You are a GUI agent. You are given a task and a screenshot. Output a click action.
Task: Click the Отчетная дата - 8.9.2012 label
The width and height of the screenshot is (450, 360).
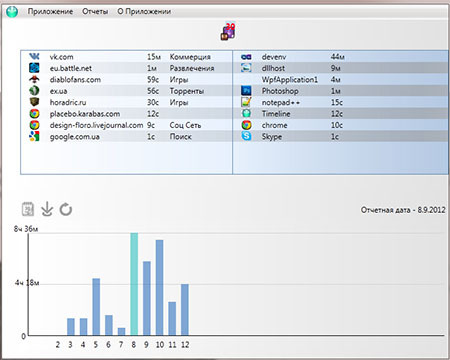click(x=403, y=210)
